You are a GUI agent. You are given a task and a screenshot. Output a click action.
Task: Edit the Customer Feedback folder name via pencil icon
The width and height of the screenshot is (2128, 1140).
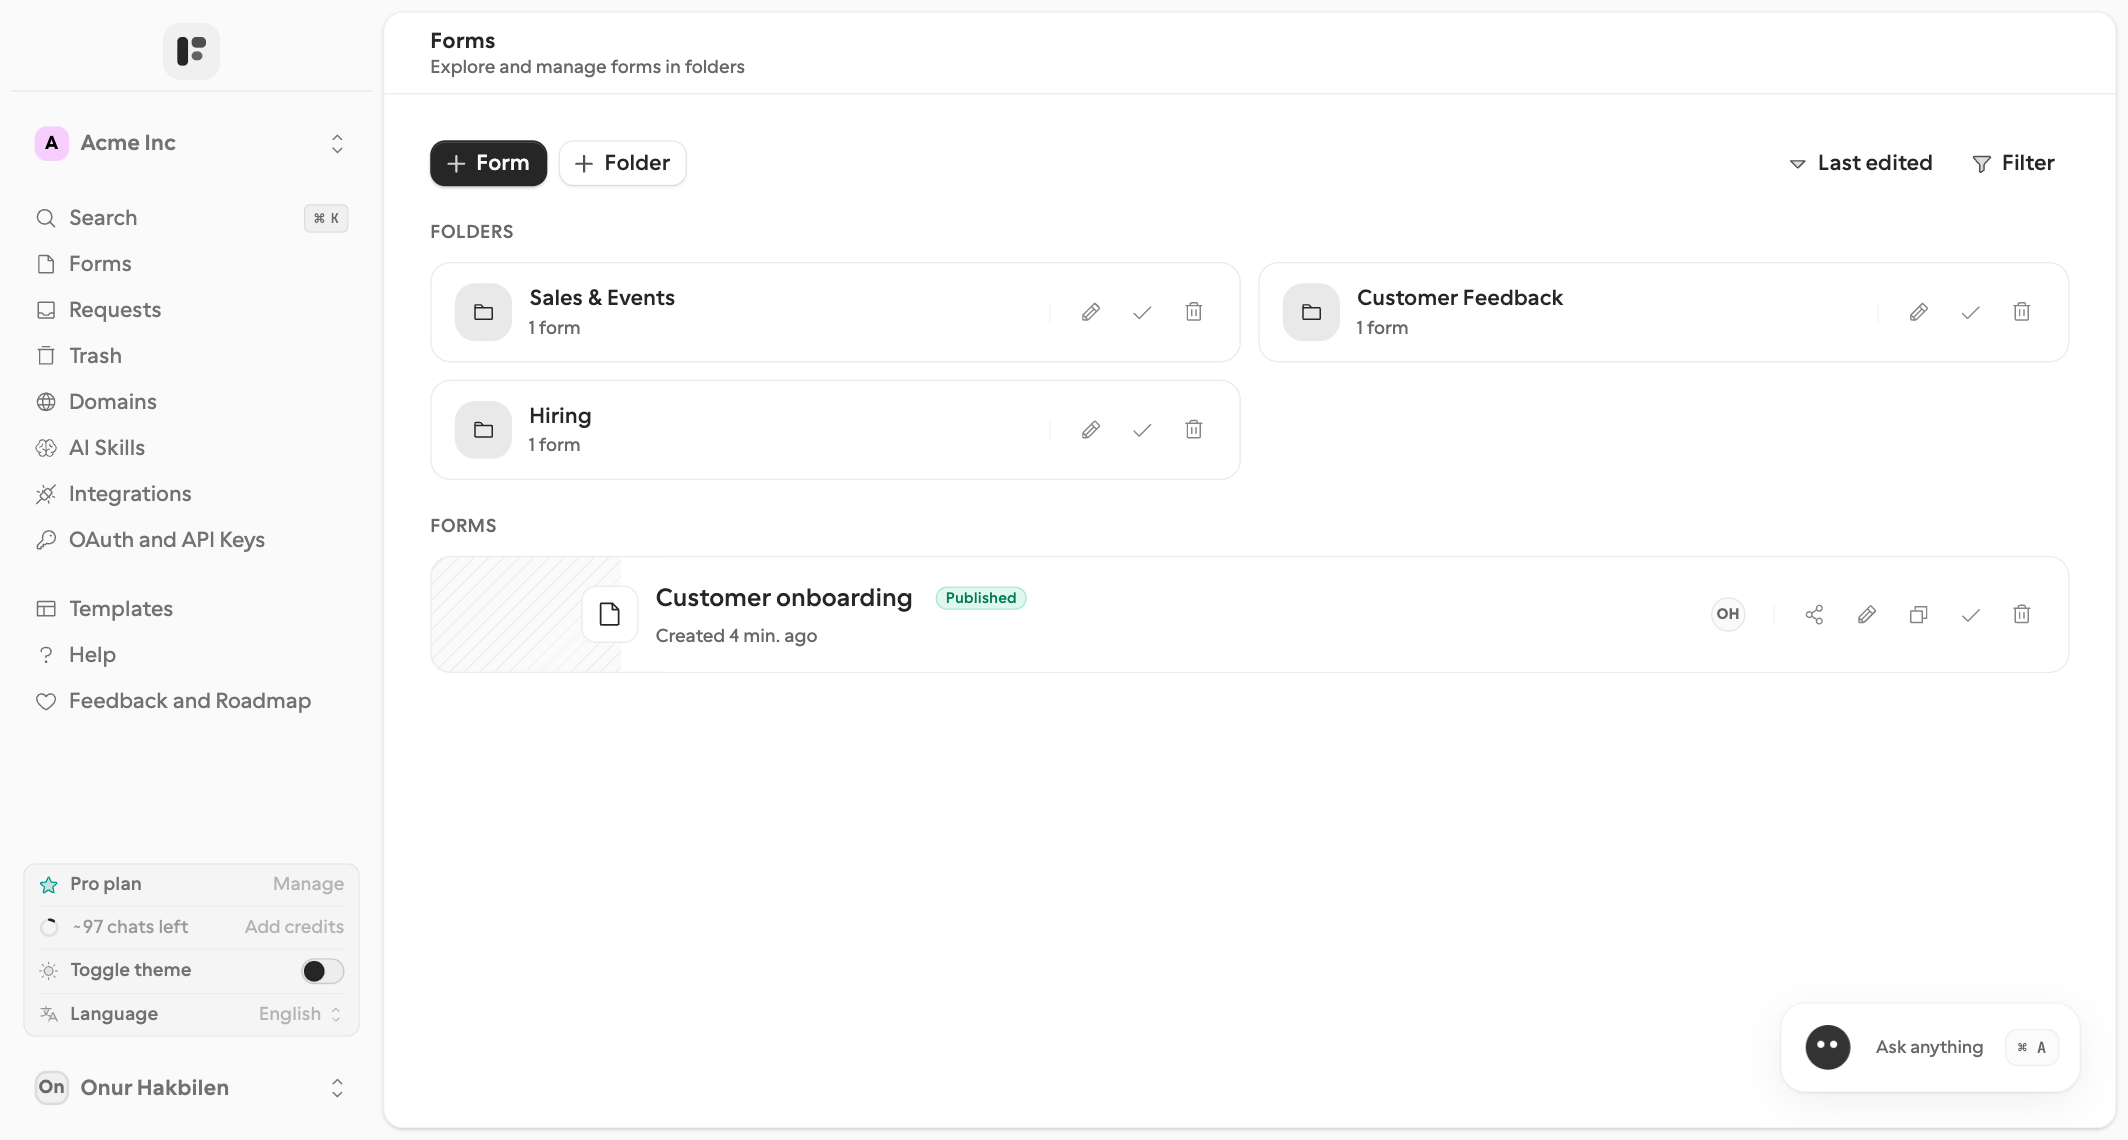click(1919, 312)
